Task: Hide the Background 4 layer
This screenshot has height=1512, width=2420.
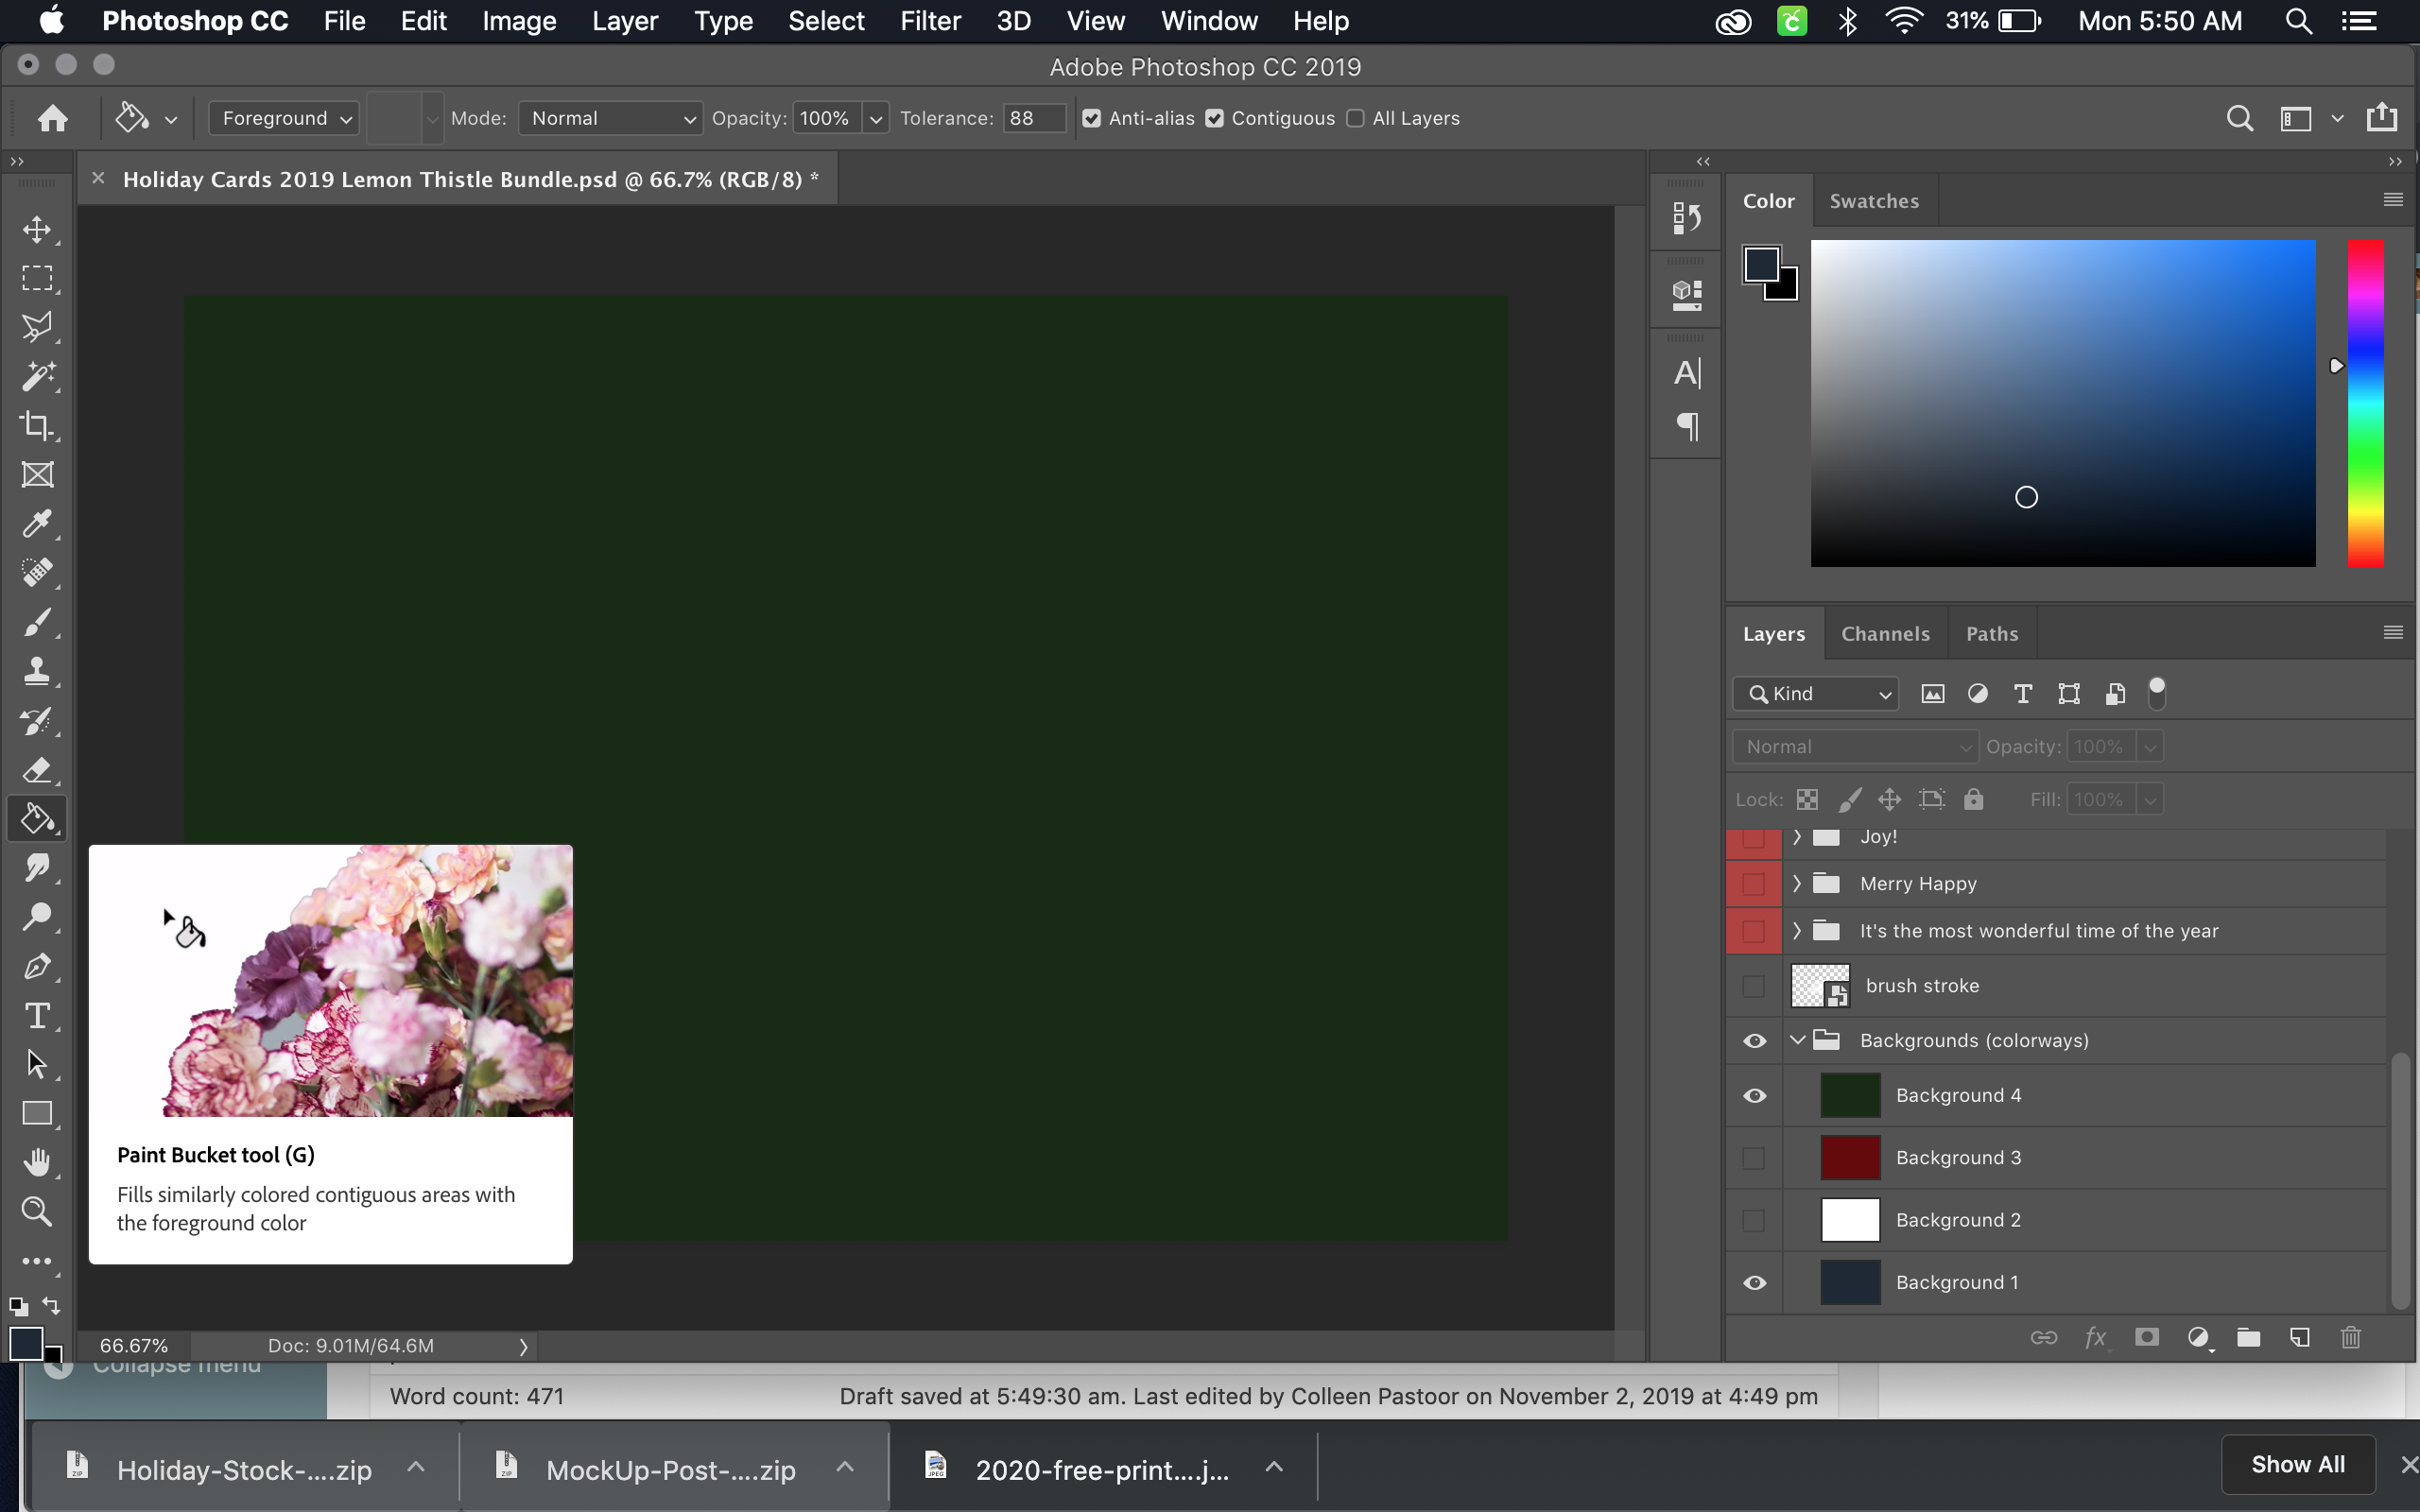Action: click(x=1754, y=1095)
